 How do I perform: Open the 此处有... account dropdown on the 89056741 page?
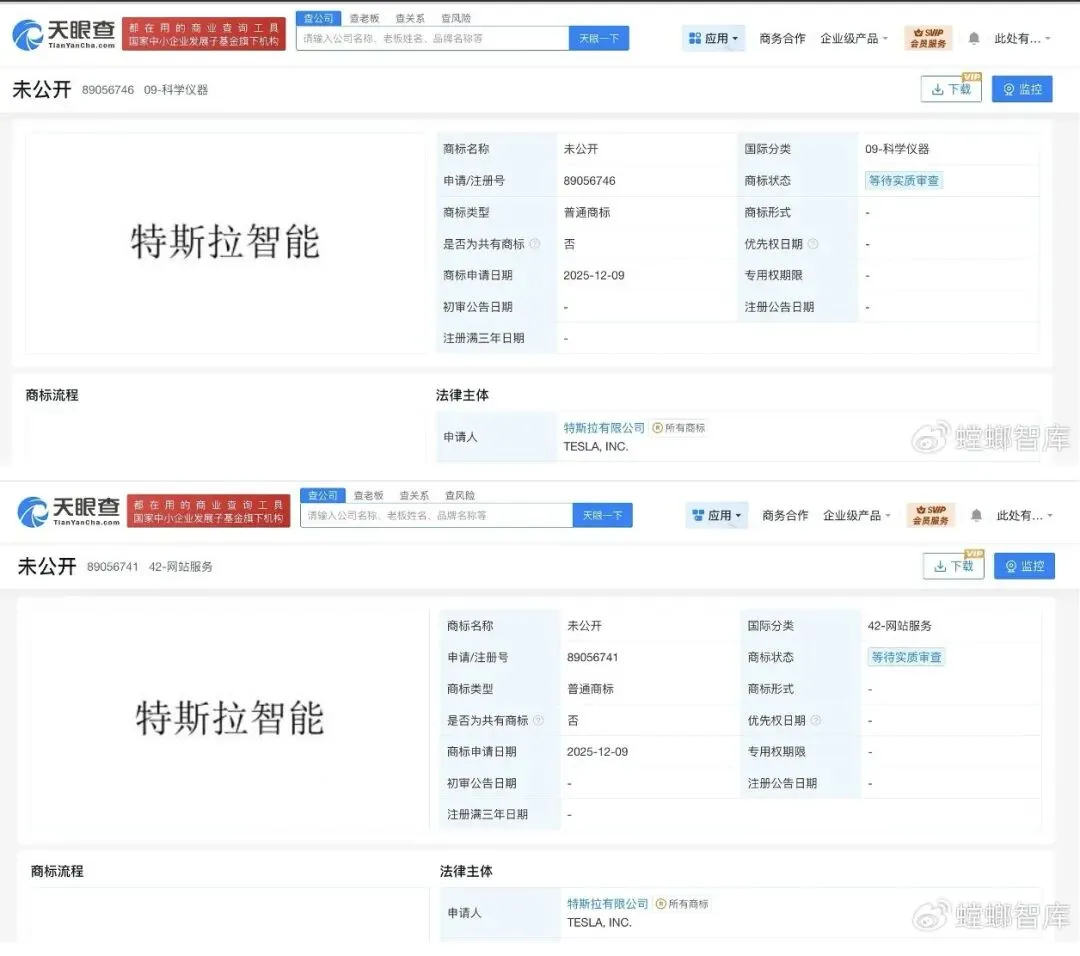(x=1024, y=515)
